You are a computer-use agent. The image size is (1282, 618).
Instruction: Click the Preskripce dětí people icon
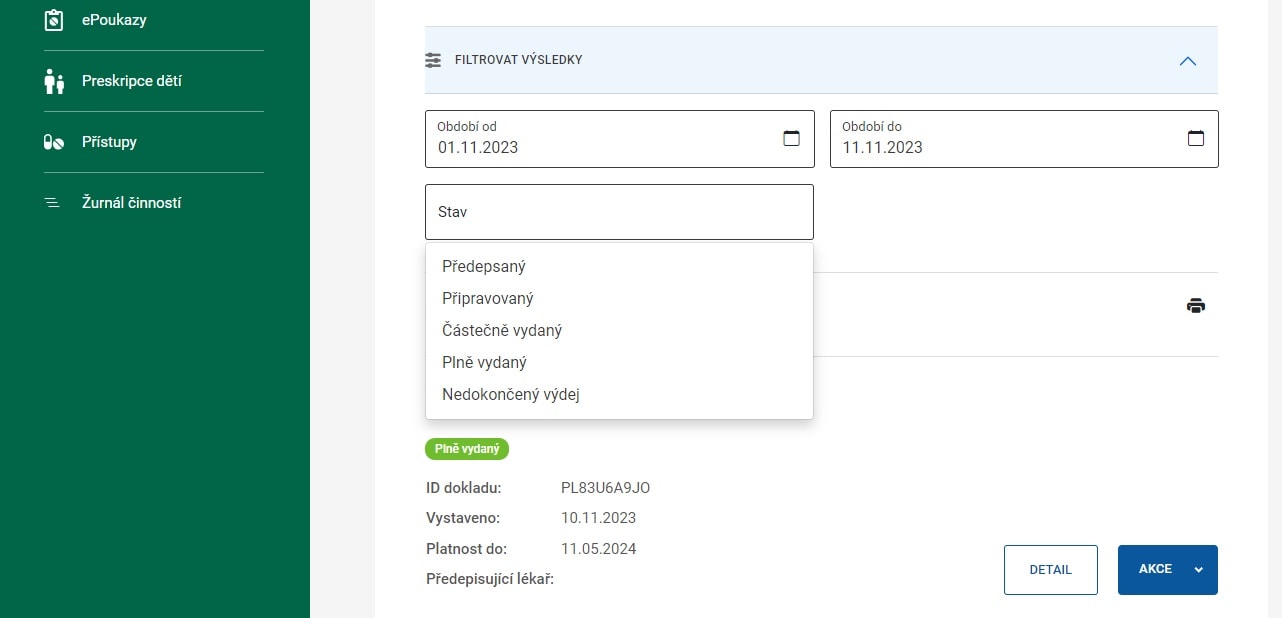click(x=54, y=81)
